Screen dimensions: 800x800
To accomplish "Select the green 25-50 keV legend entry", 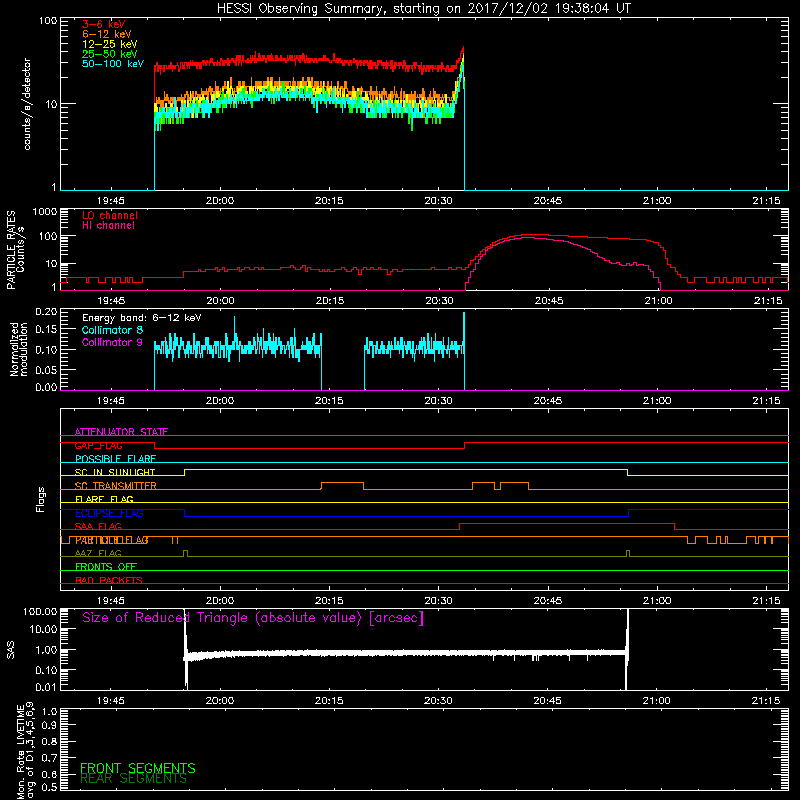I will [x=110, y=54].
